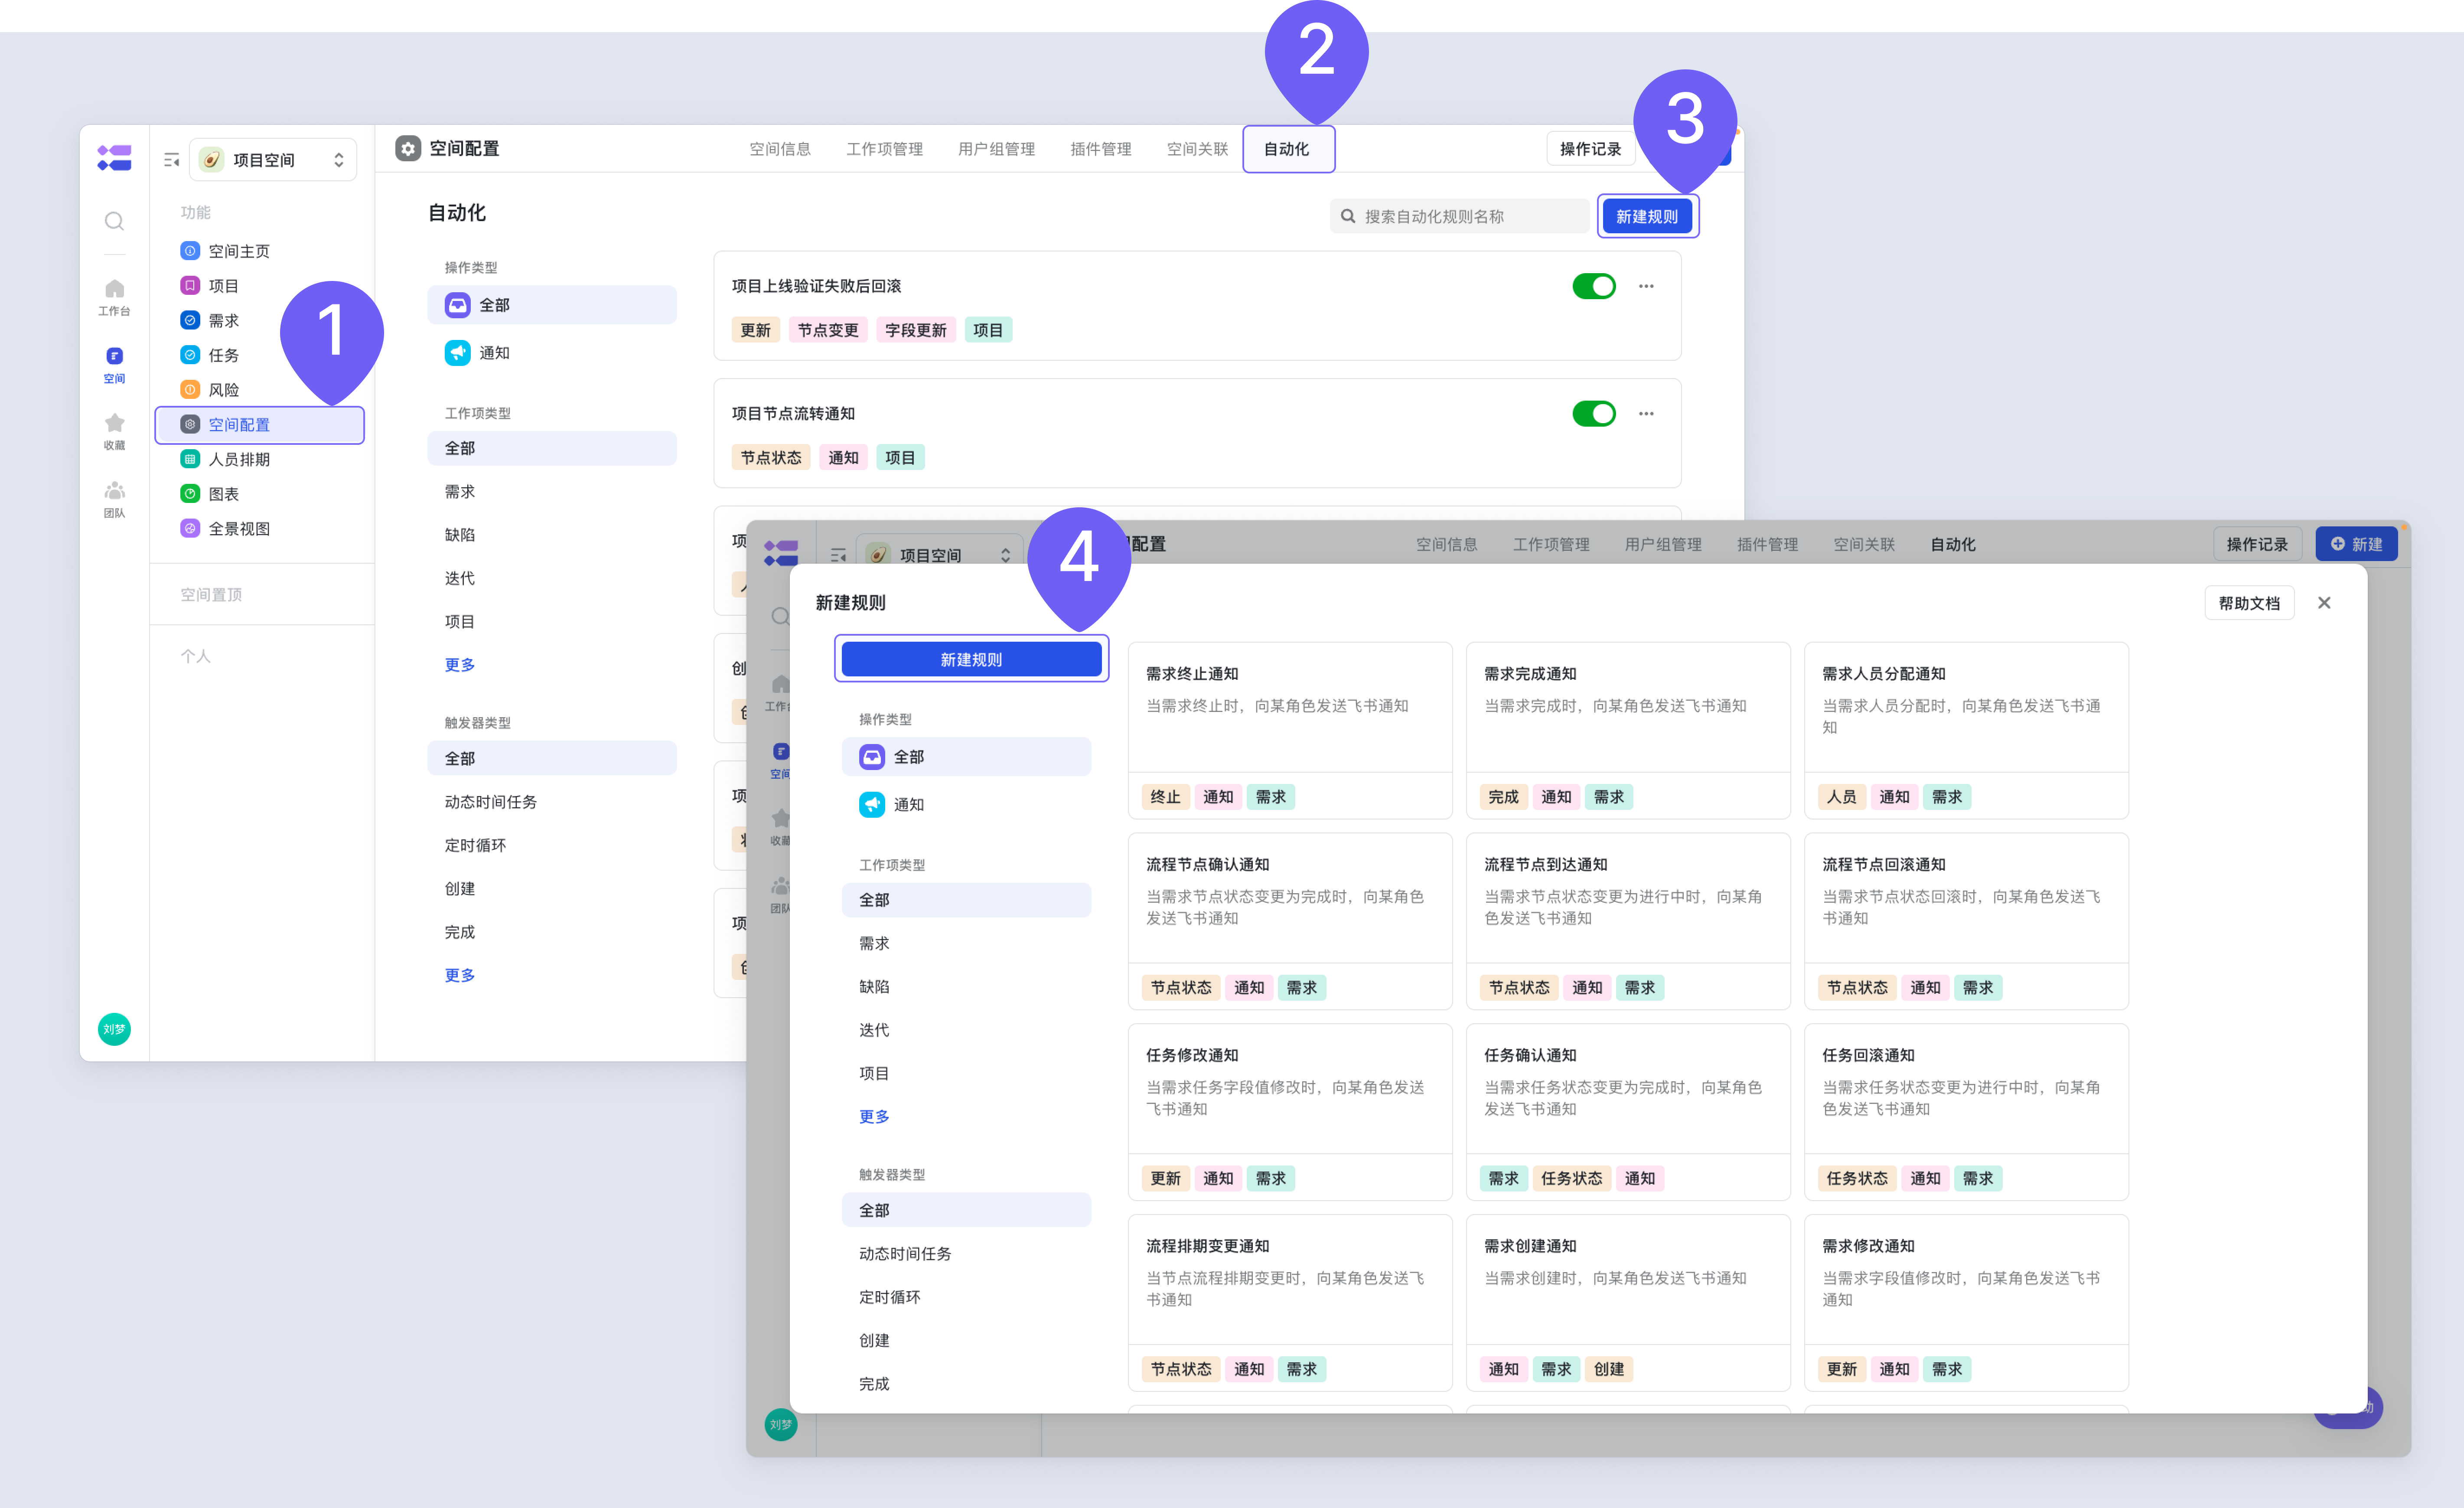The width and height of the screenshot is (2464, 1508).
Task: Select 通知 operation type in 新建规则 dialog
Action: point(966,805)
